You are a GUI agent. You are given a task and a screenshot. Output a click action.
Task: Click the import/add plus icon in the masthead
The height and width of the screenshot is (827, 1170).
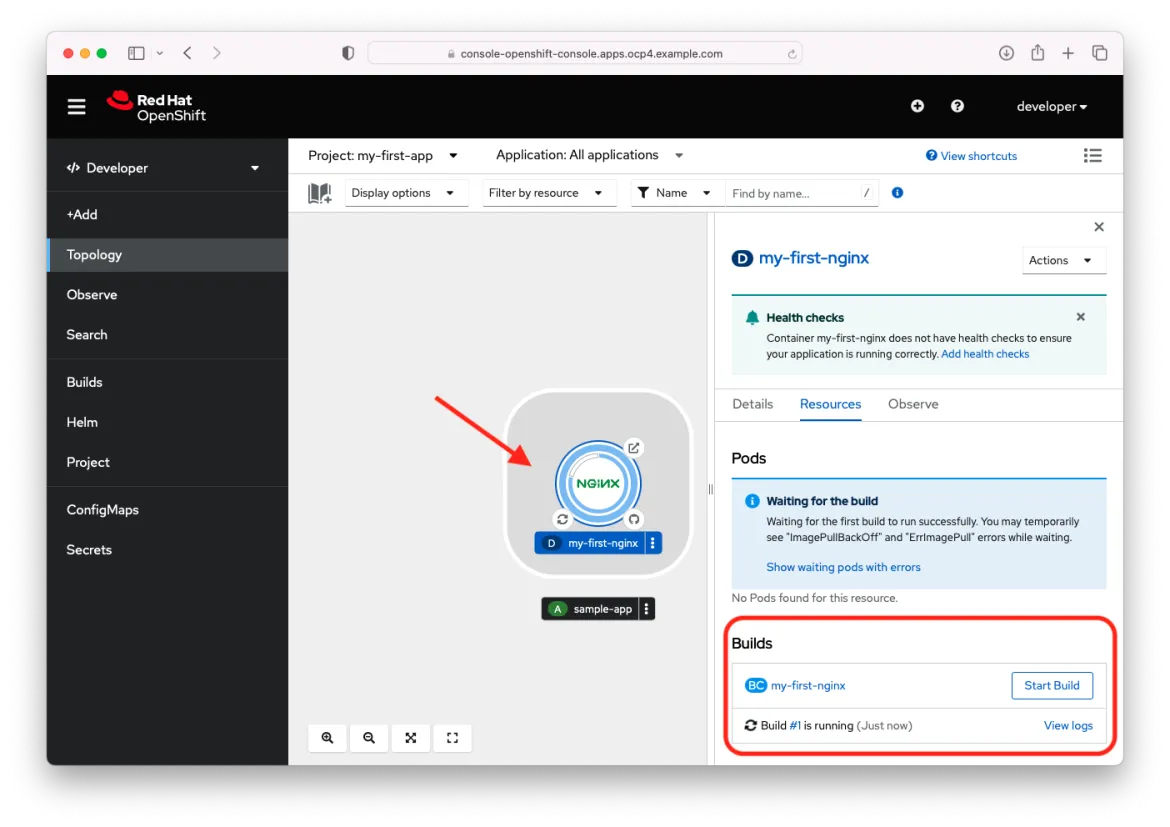point(917,105)
